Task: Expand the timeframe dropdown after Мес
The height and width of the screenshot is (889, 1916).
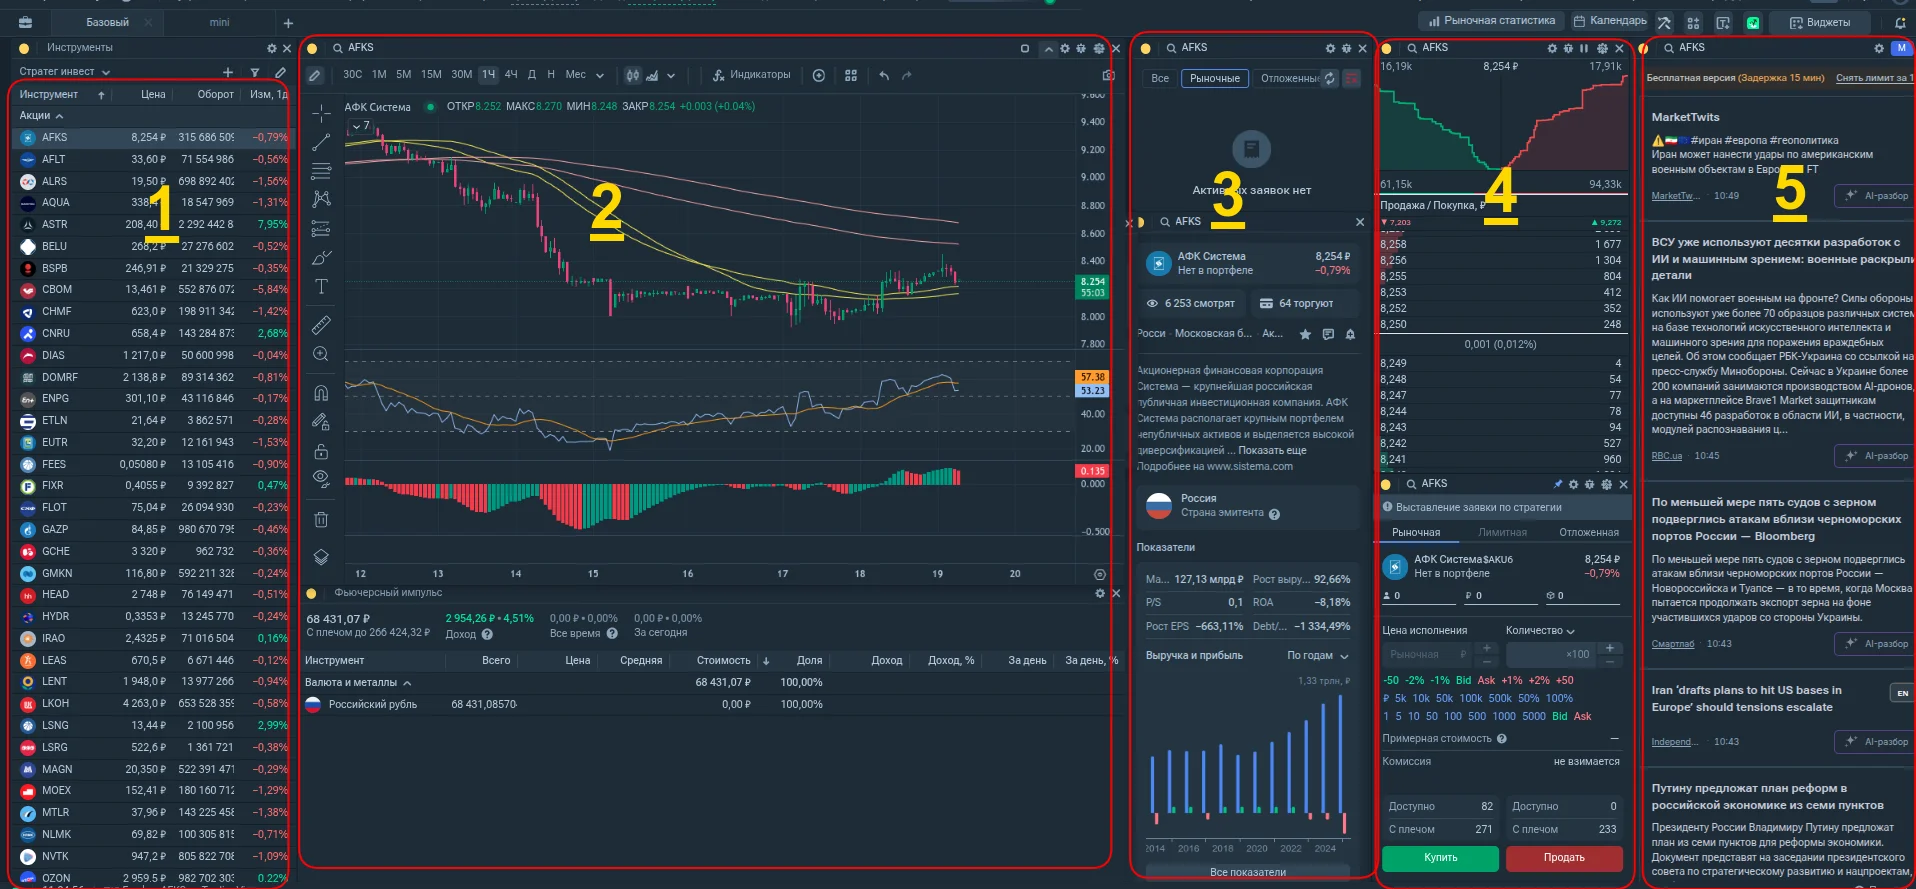Action: pyautogui.click(x=600, y=75)
